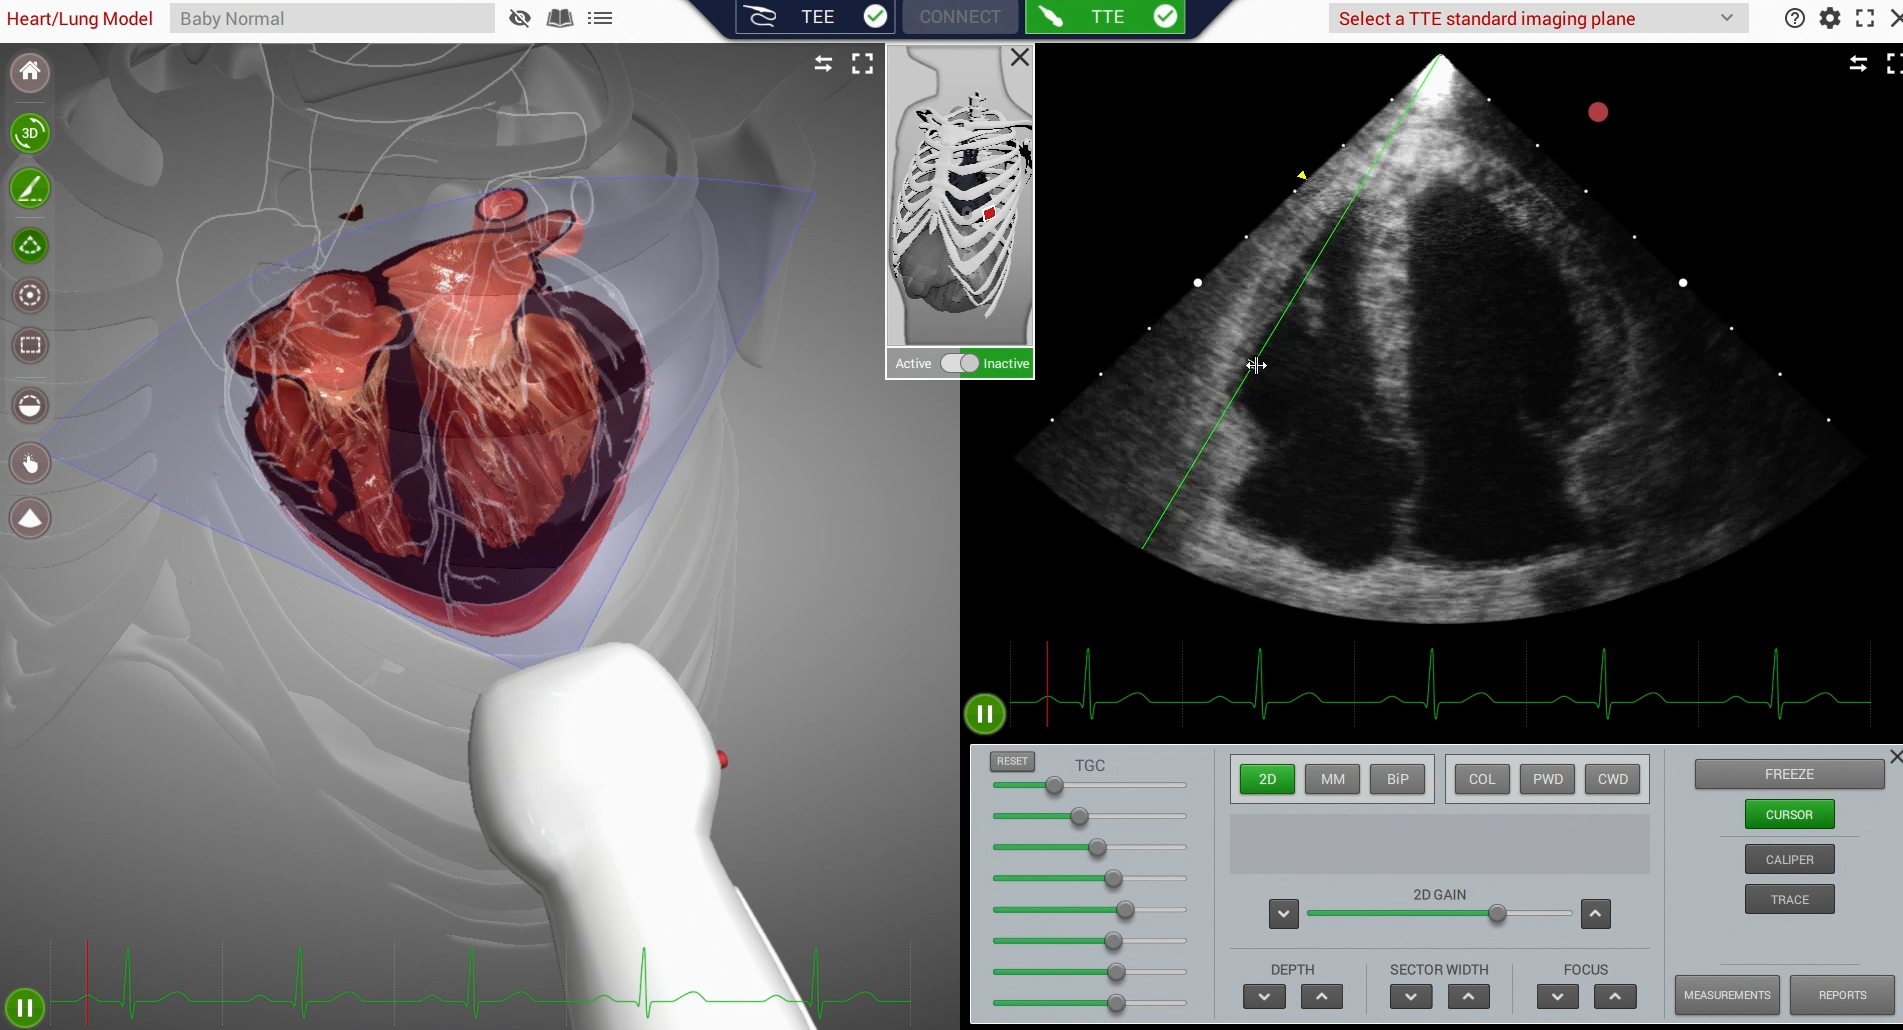
Task: Decrease SECTOR WIDTH with down chevron
Action: pos(1411,997)
